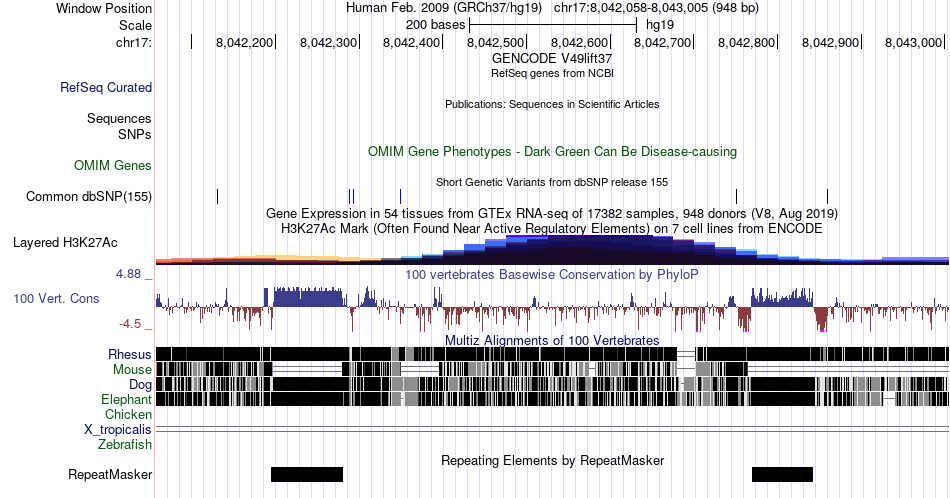950x498 pixels.
Task: Click Short Genetic Variants from dbSNP title
Action: tap(552, 182)
